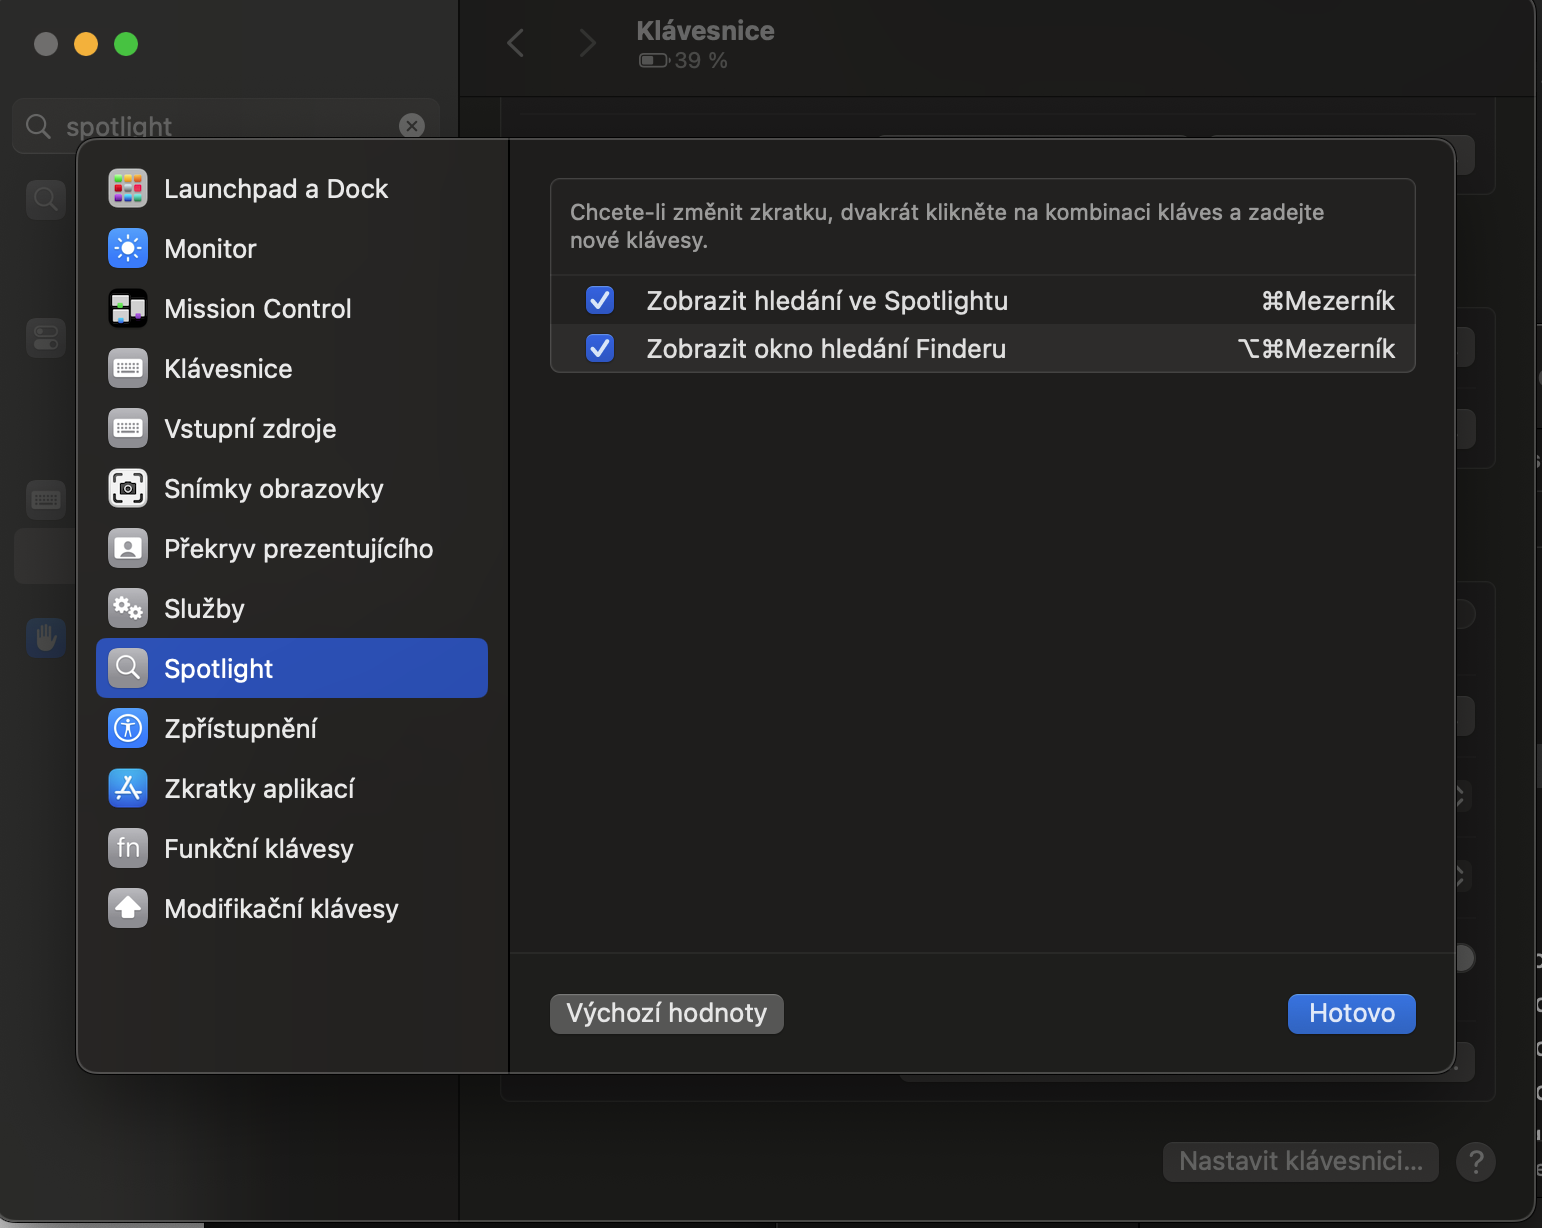Click the Klávesnice keyboard icon in list

click(128, 369)
